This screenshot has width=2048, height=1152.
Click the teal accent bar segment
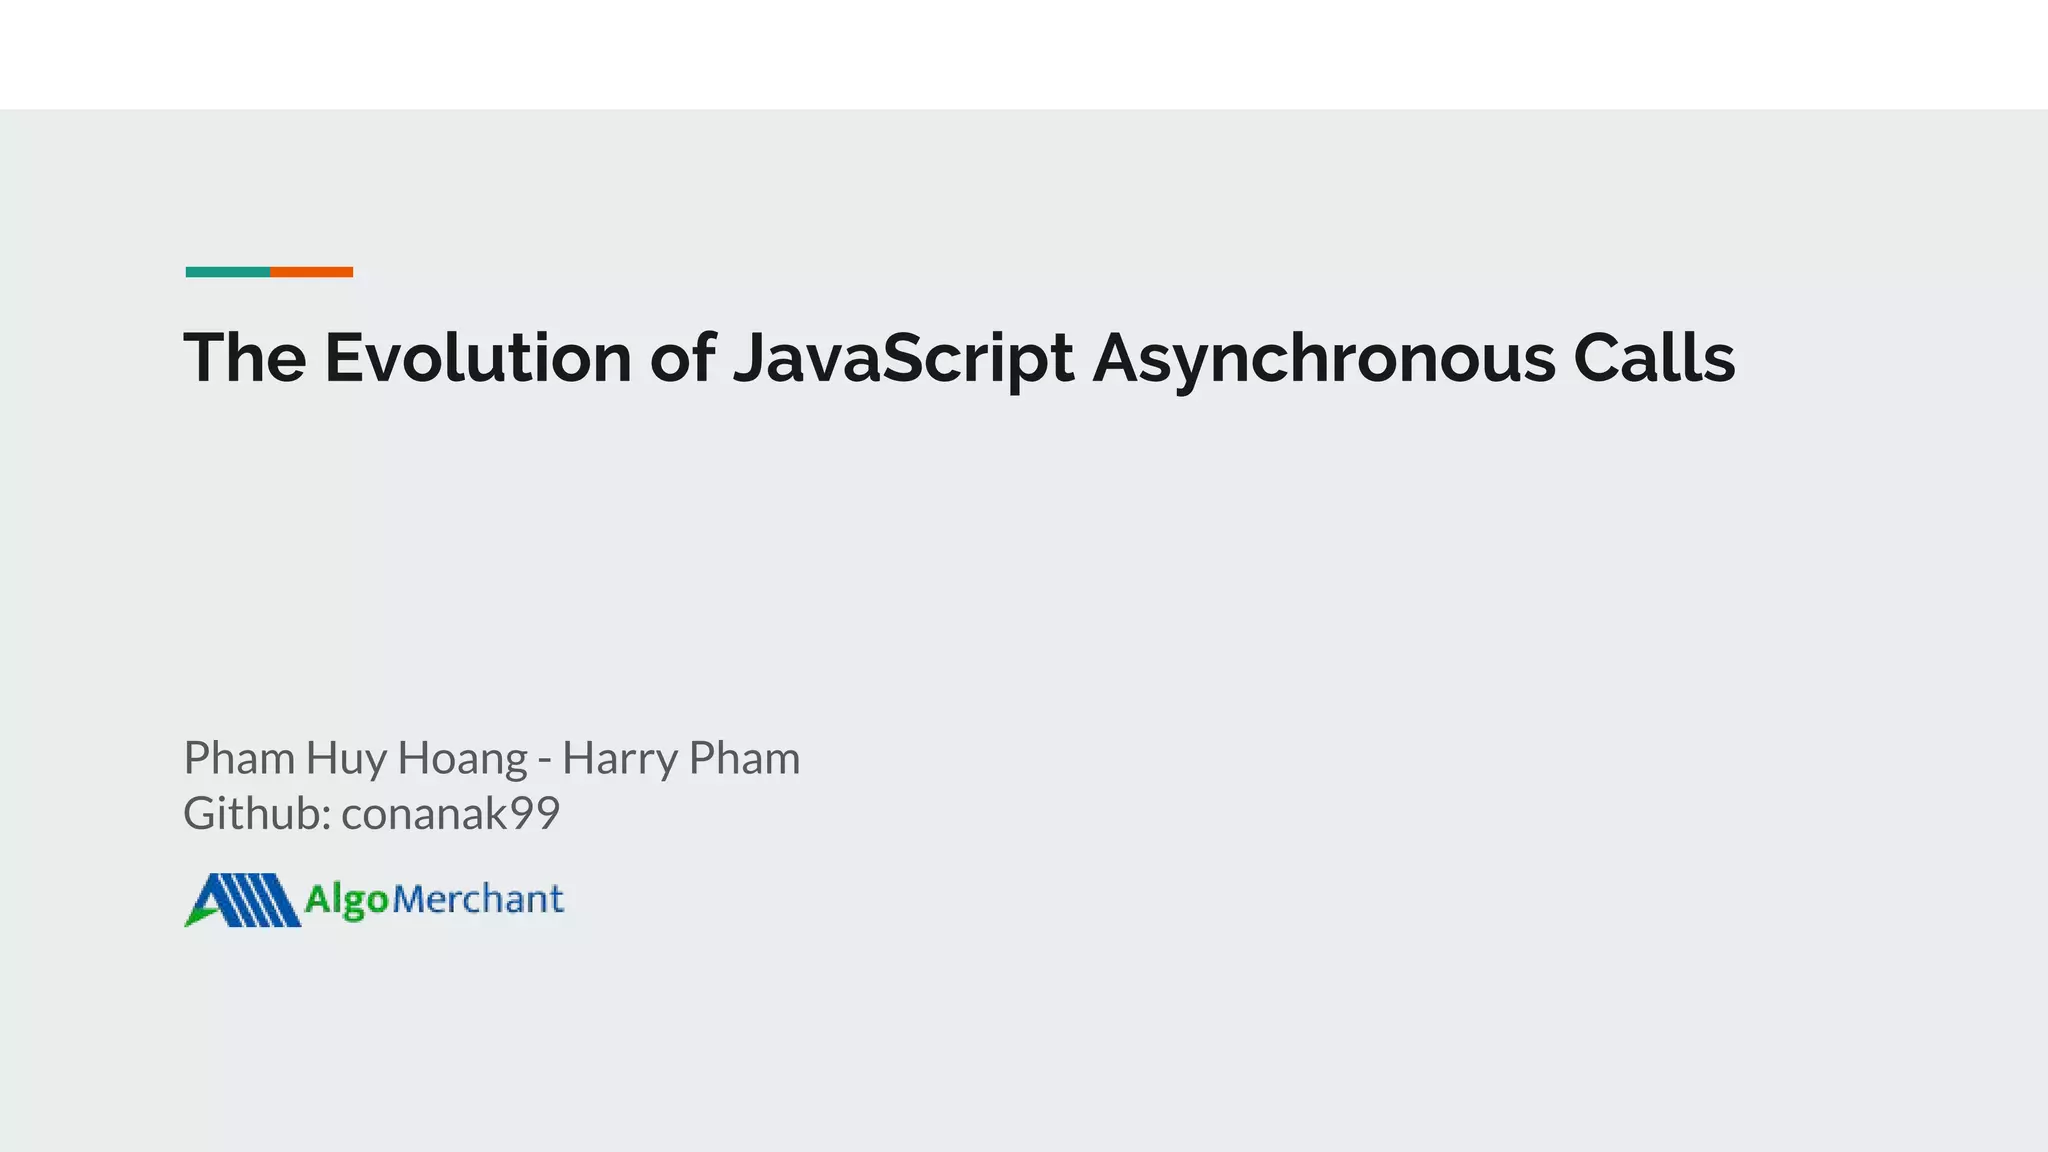click(x=228, y=272)
